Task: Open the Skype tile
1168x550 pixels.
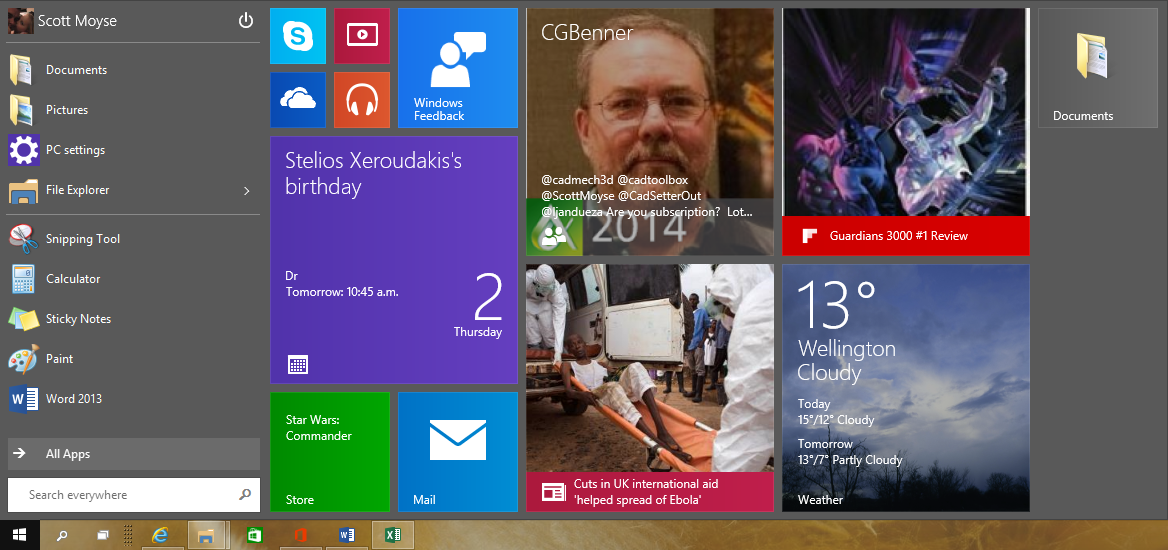Action: tap(297, 36)
